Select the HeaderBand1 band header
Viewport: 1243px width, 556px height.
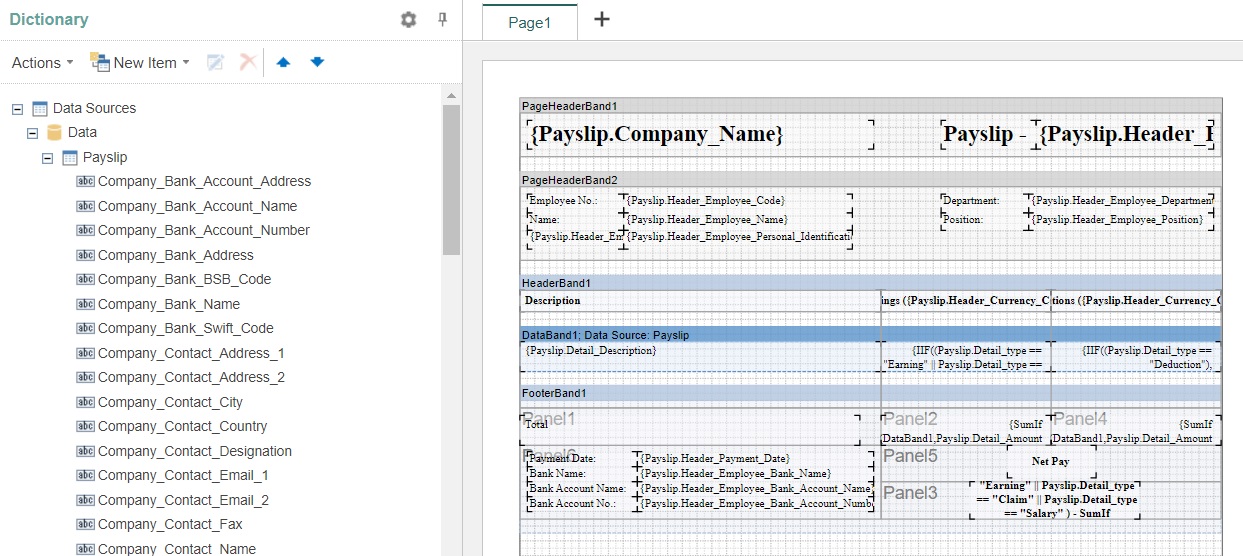tap(870, 283)
